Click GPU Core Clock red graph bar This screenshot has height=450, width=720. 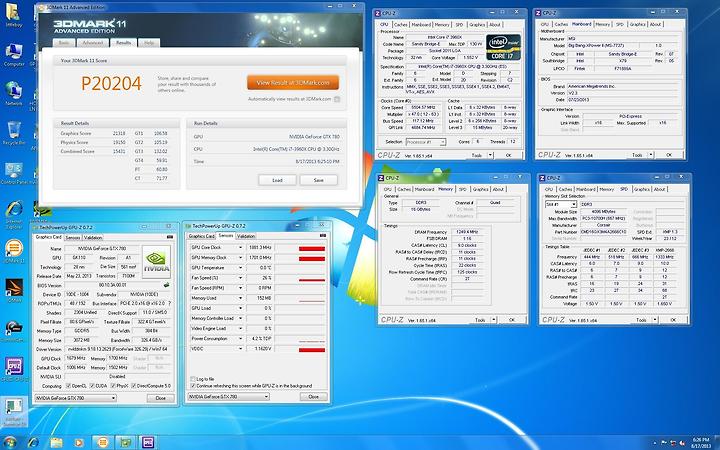click(312, 248)
